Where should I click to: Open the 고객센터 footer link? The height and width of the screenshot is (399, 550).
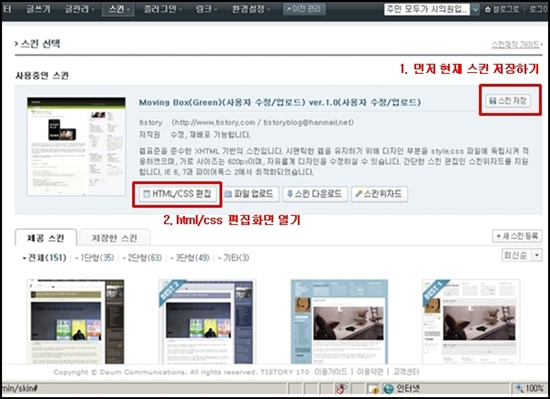coord(406,372)
